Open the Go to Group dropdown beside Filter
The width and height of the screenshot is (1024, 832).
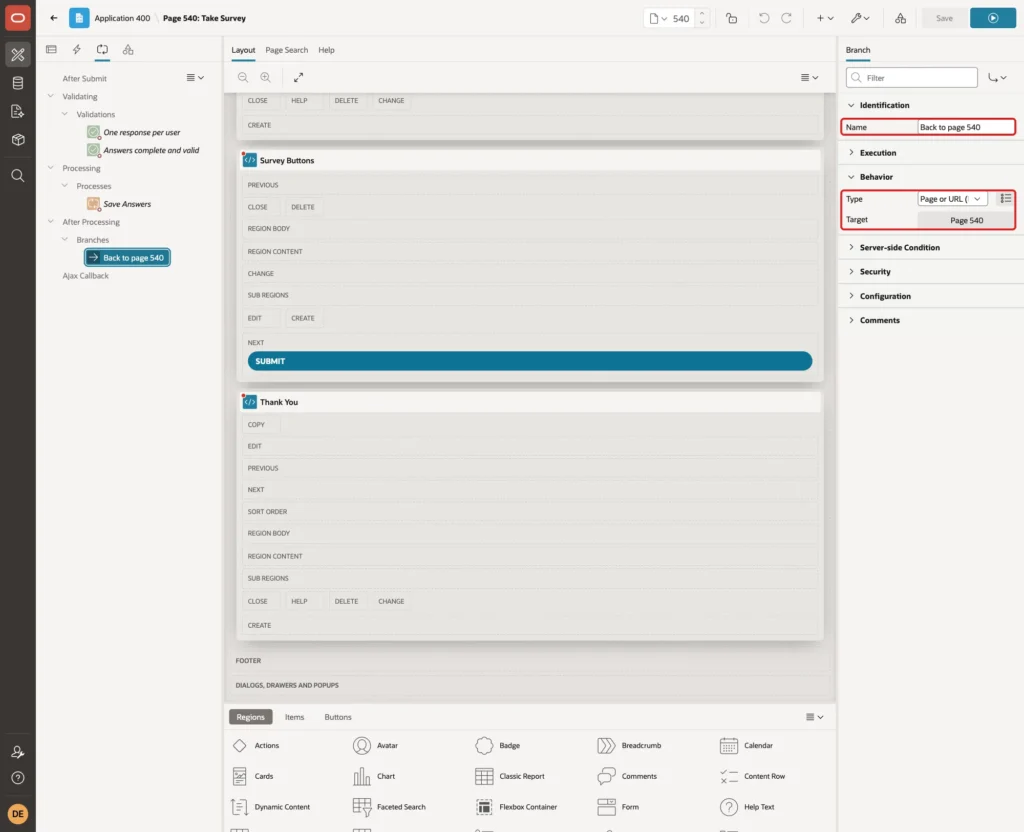[x=997, y=78]
